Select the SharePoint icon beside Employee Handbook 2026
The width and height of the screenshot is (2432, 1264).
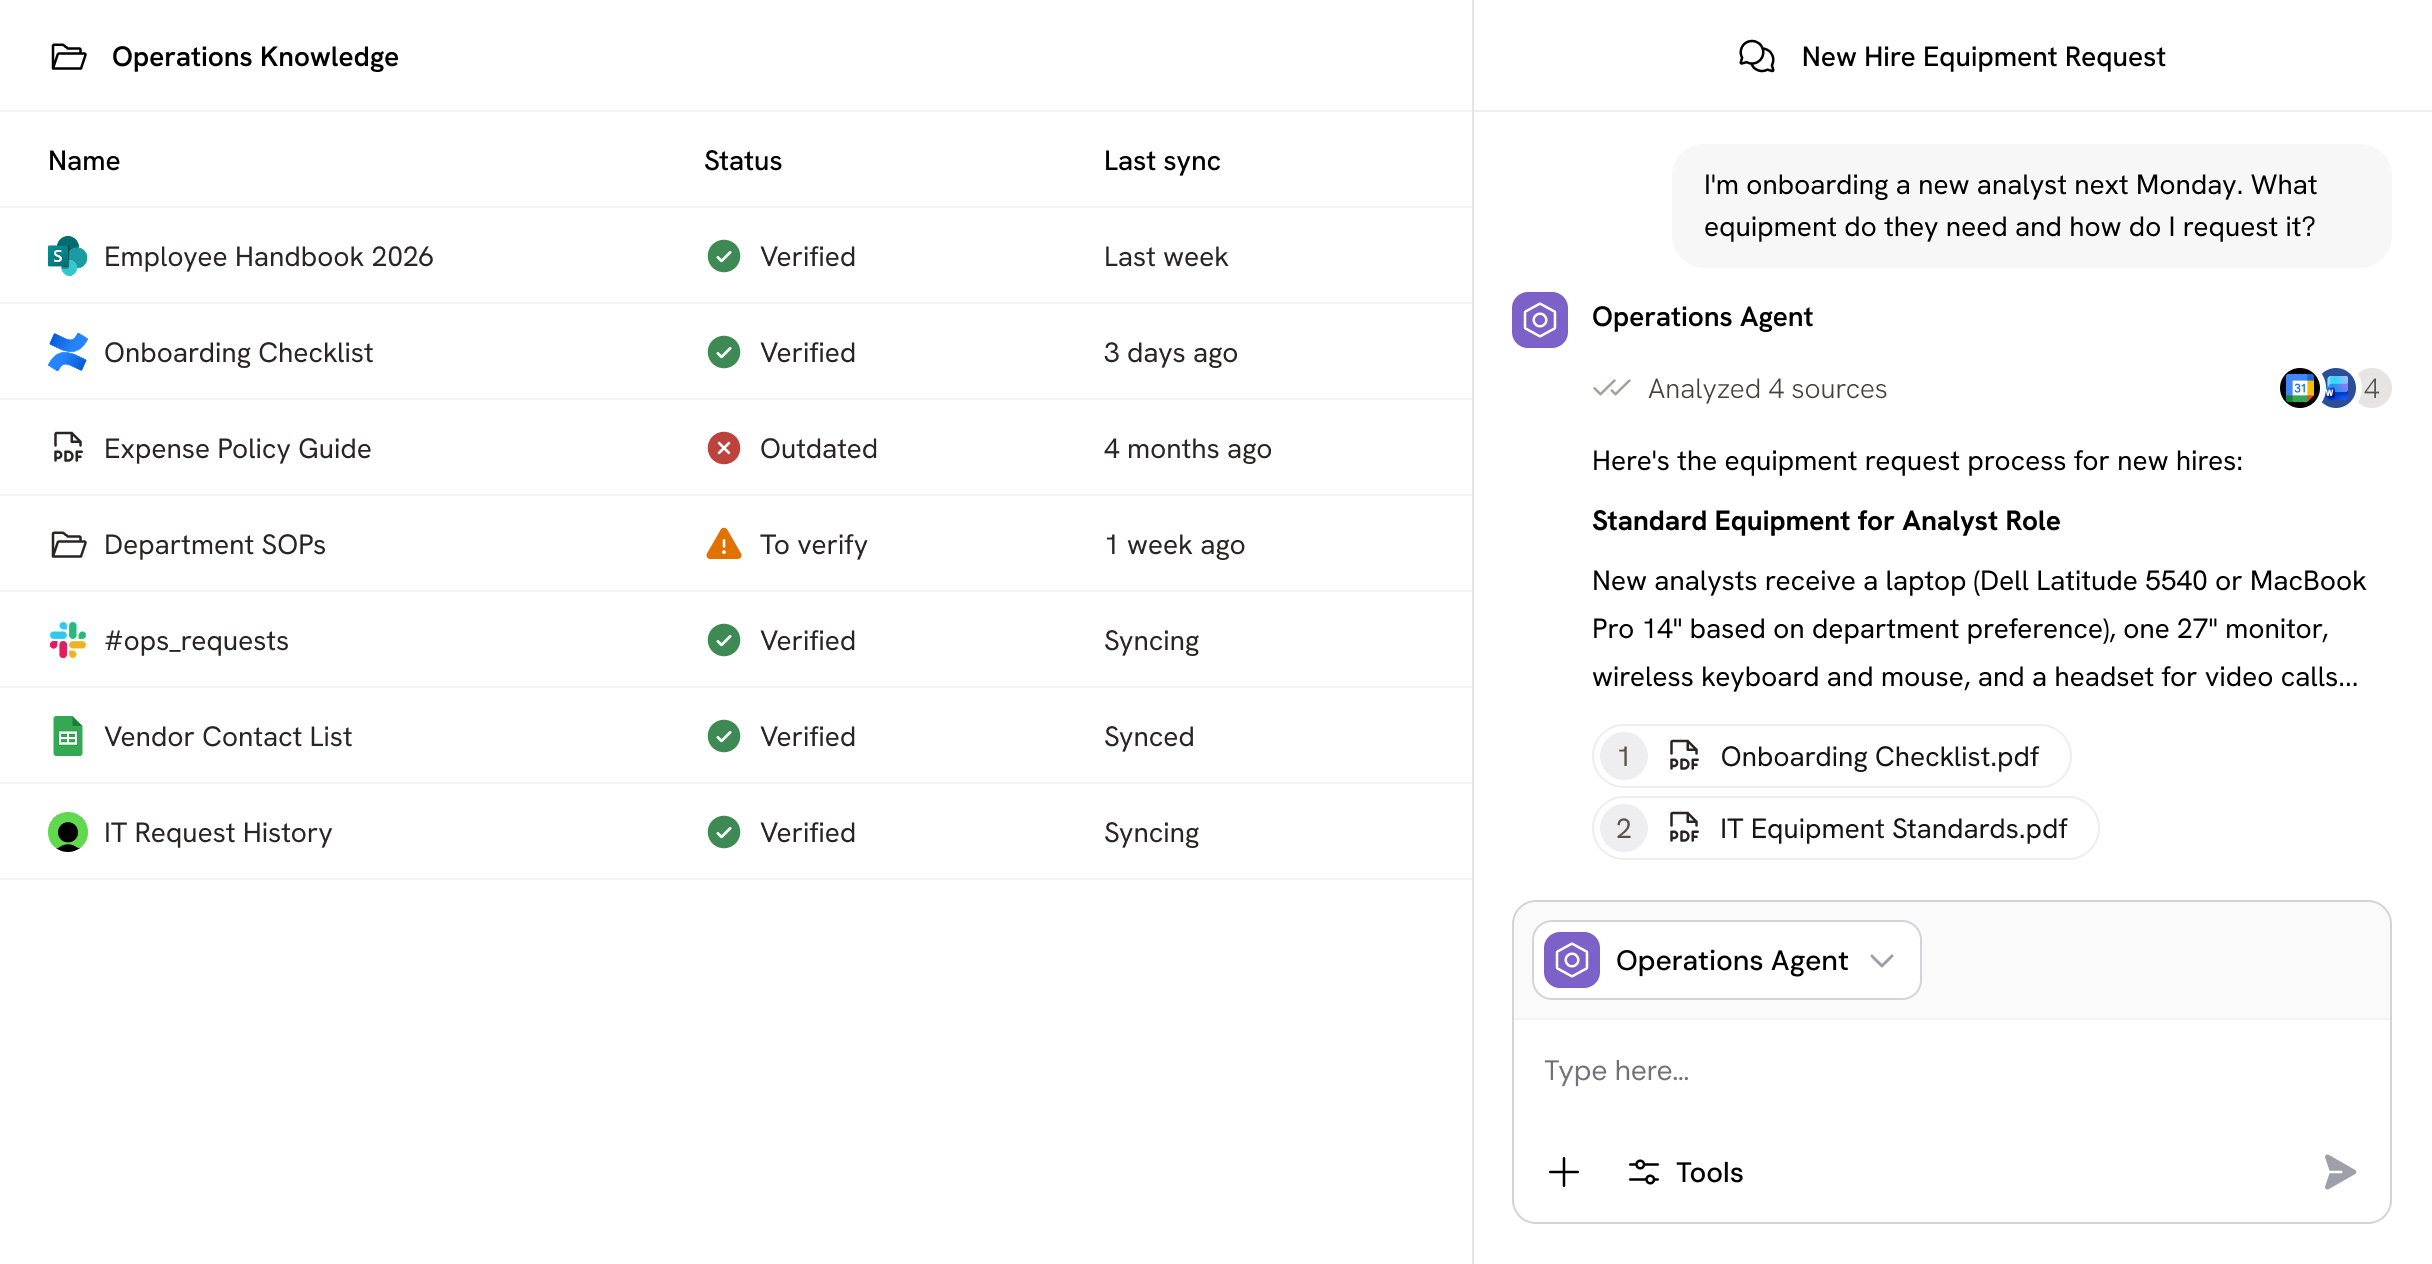[67, 256]
